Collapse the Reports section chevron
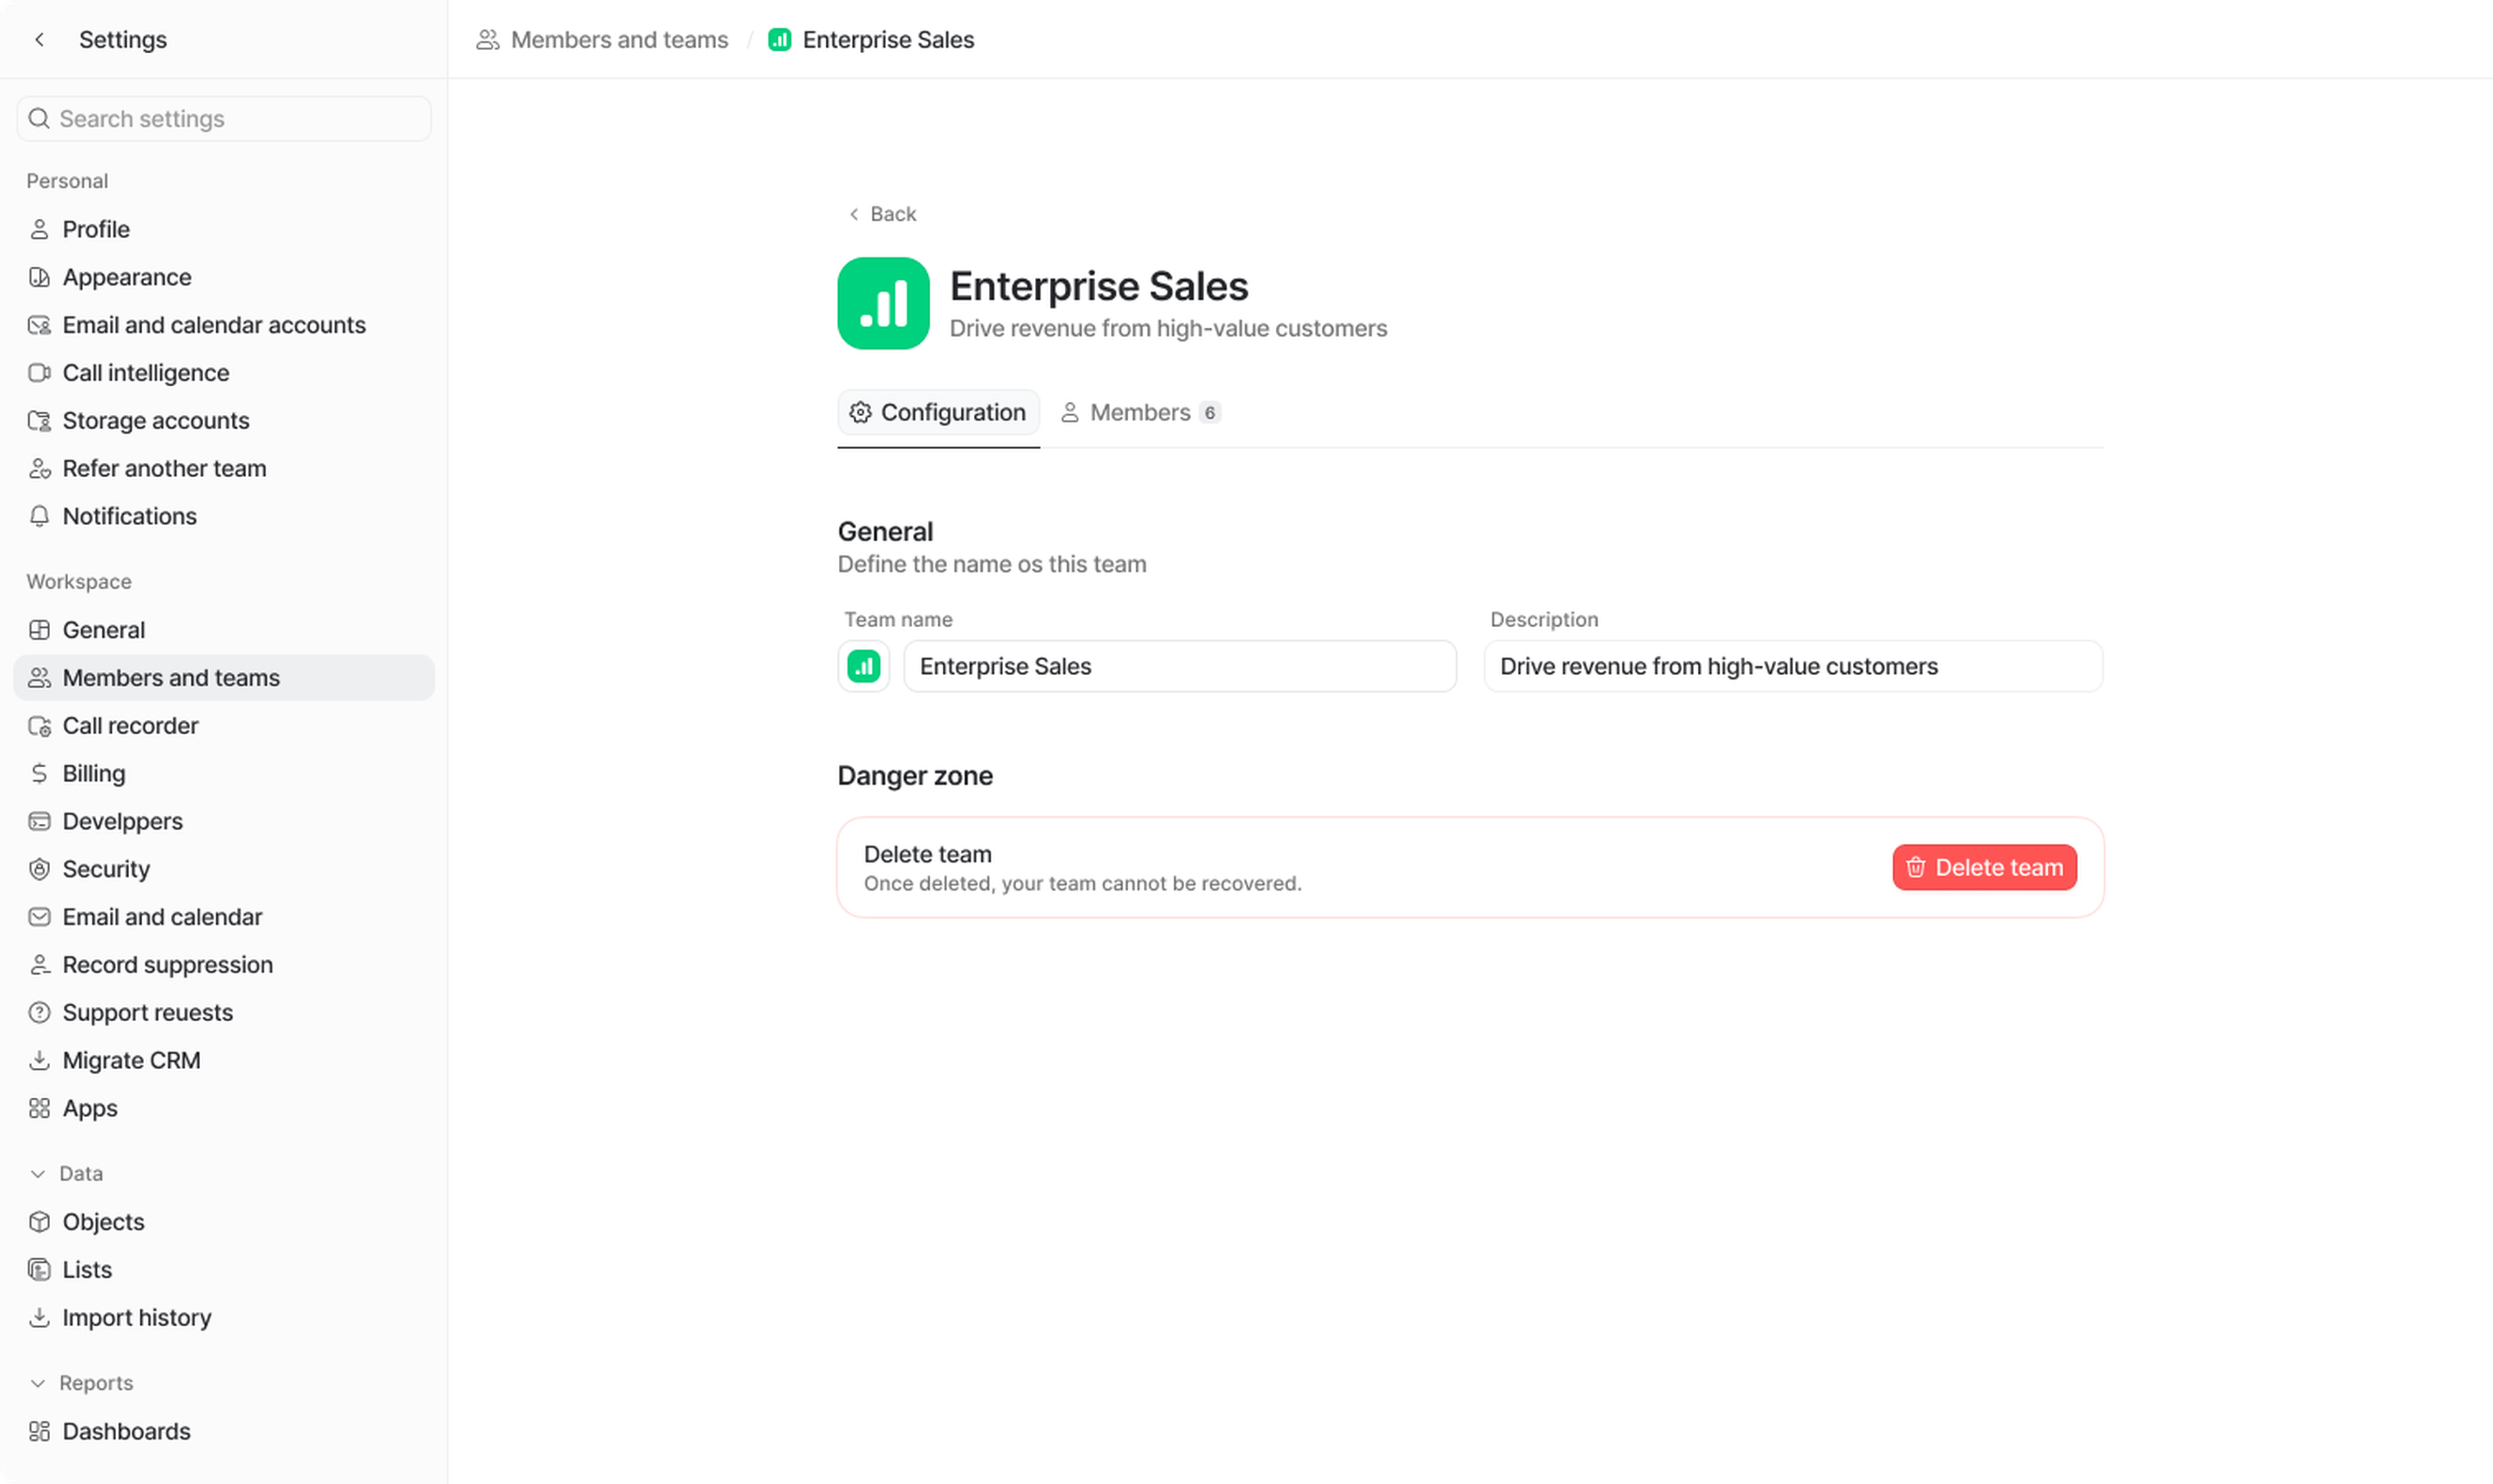This screenshot has height=1484, width=2493. pos(38,1383)
